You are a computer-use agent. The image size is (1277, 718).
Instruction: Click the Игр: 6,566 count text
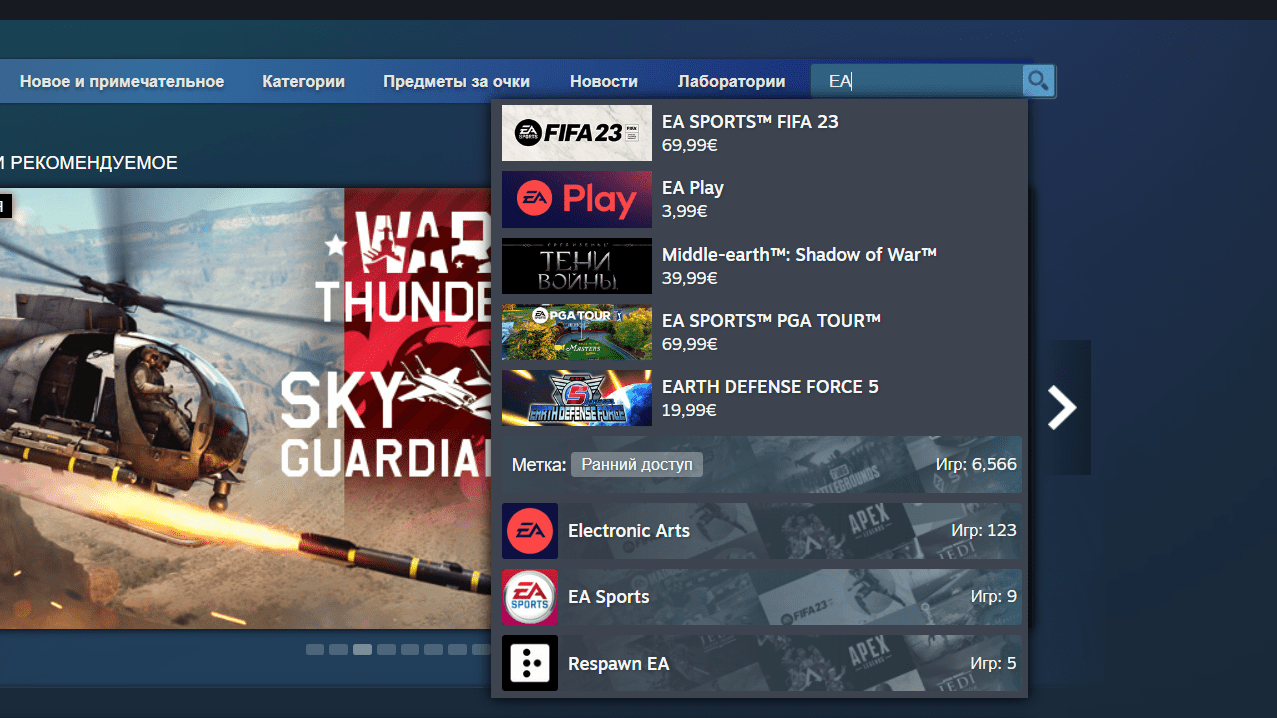[976, 465]
